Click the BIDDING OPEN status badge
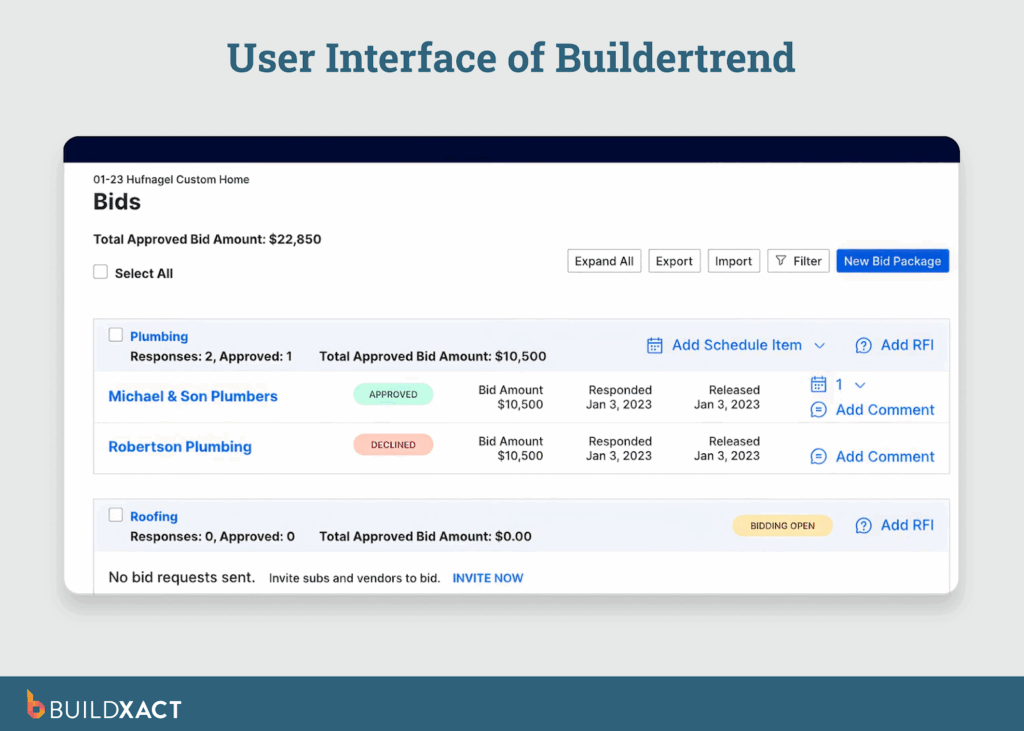This screenshot has width=1024, height=731. (x=782, y=525)
